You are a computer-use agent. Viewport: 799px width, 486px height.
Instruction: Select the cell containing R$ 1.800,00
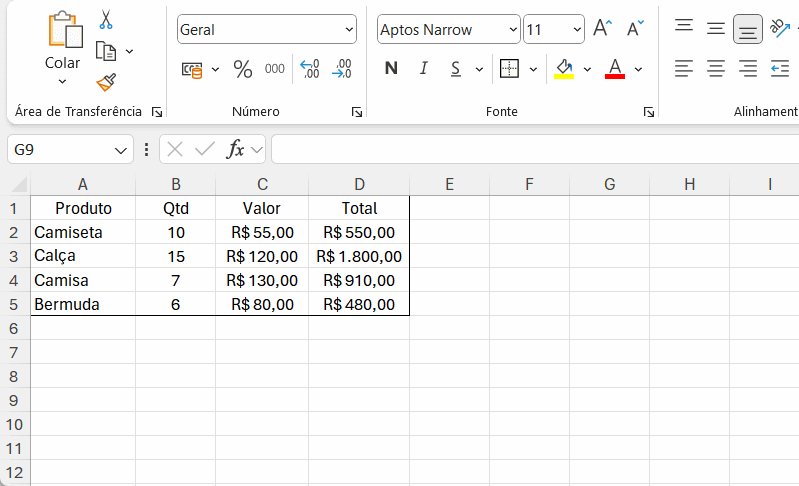point(359,256)
